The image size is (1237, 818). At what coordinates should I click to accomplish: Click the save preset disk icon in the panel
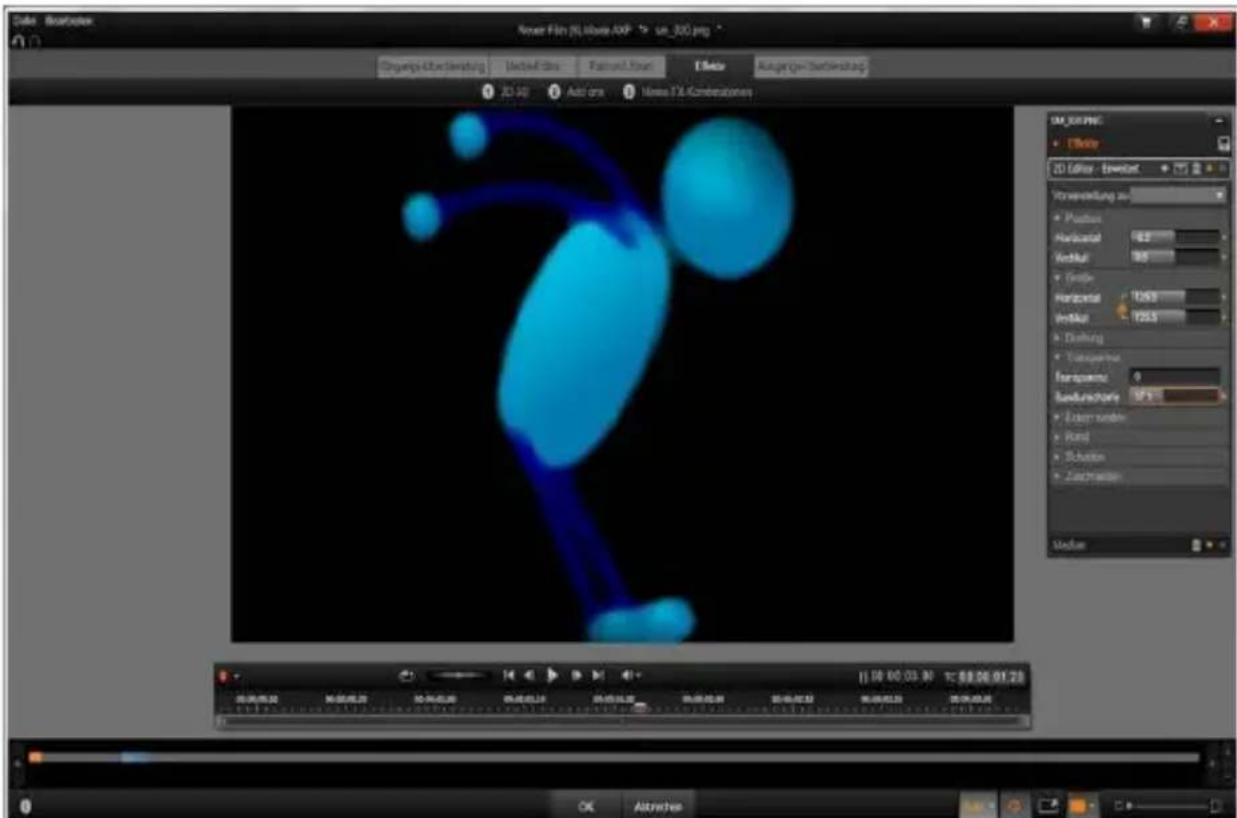(x=1222, y=144)
